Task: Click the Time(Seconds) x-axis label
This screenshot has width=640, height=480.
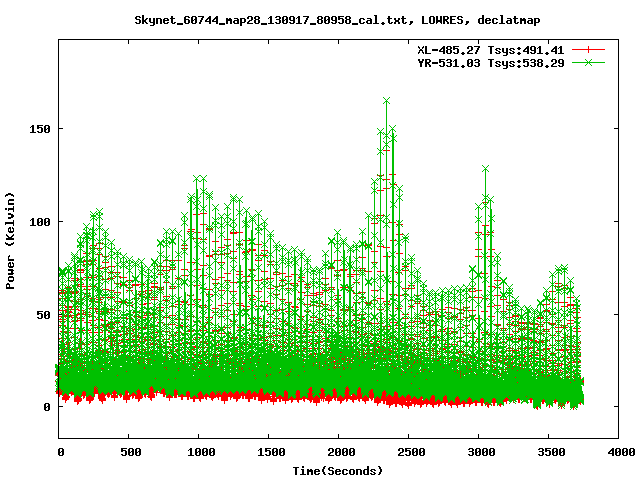Action: pyautogui.click(x=338, y=471)
